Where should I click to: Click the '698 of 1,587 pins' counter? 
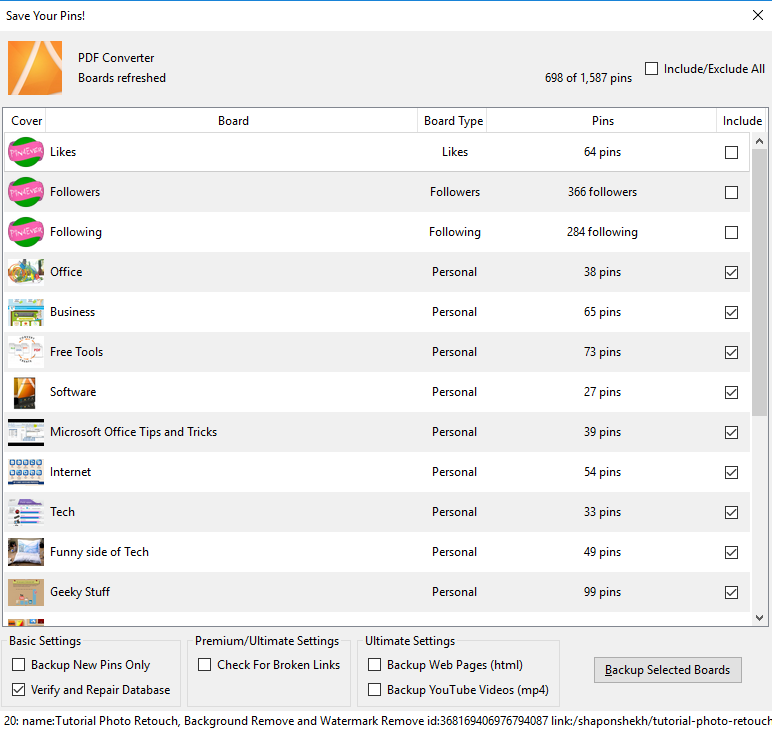click(x=588, y=78)
